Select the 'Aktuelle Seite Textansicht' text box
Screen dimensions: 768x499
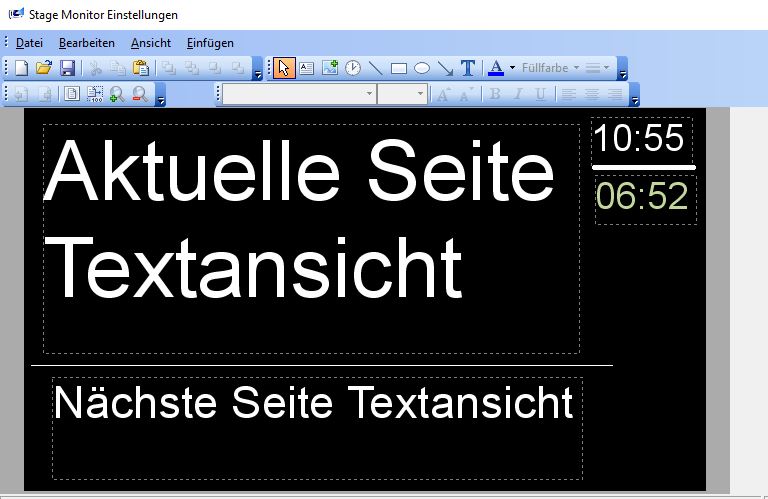click(312, 238)
